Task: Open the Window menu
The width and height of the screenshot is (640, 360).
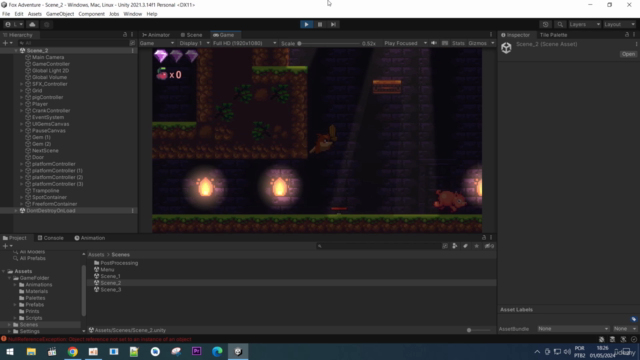Action: click(133, 14)
